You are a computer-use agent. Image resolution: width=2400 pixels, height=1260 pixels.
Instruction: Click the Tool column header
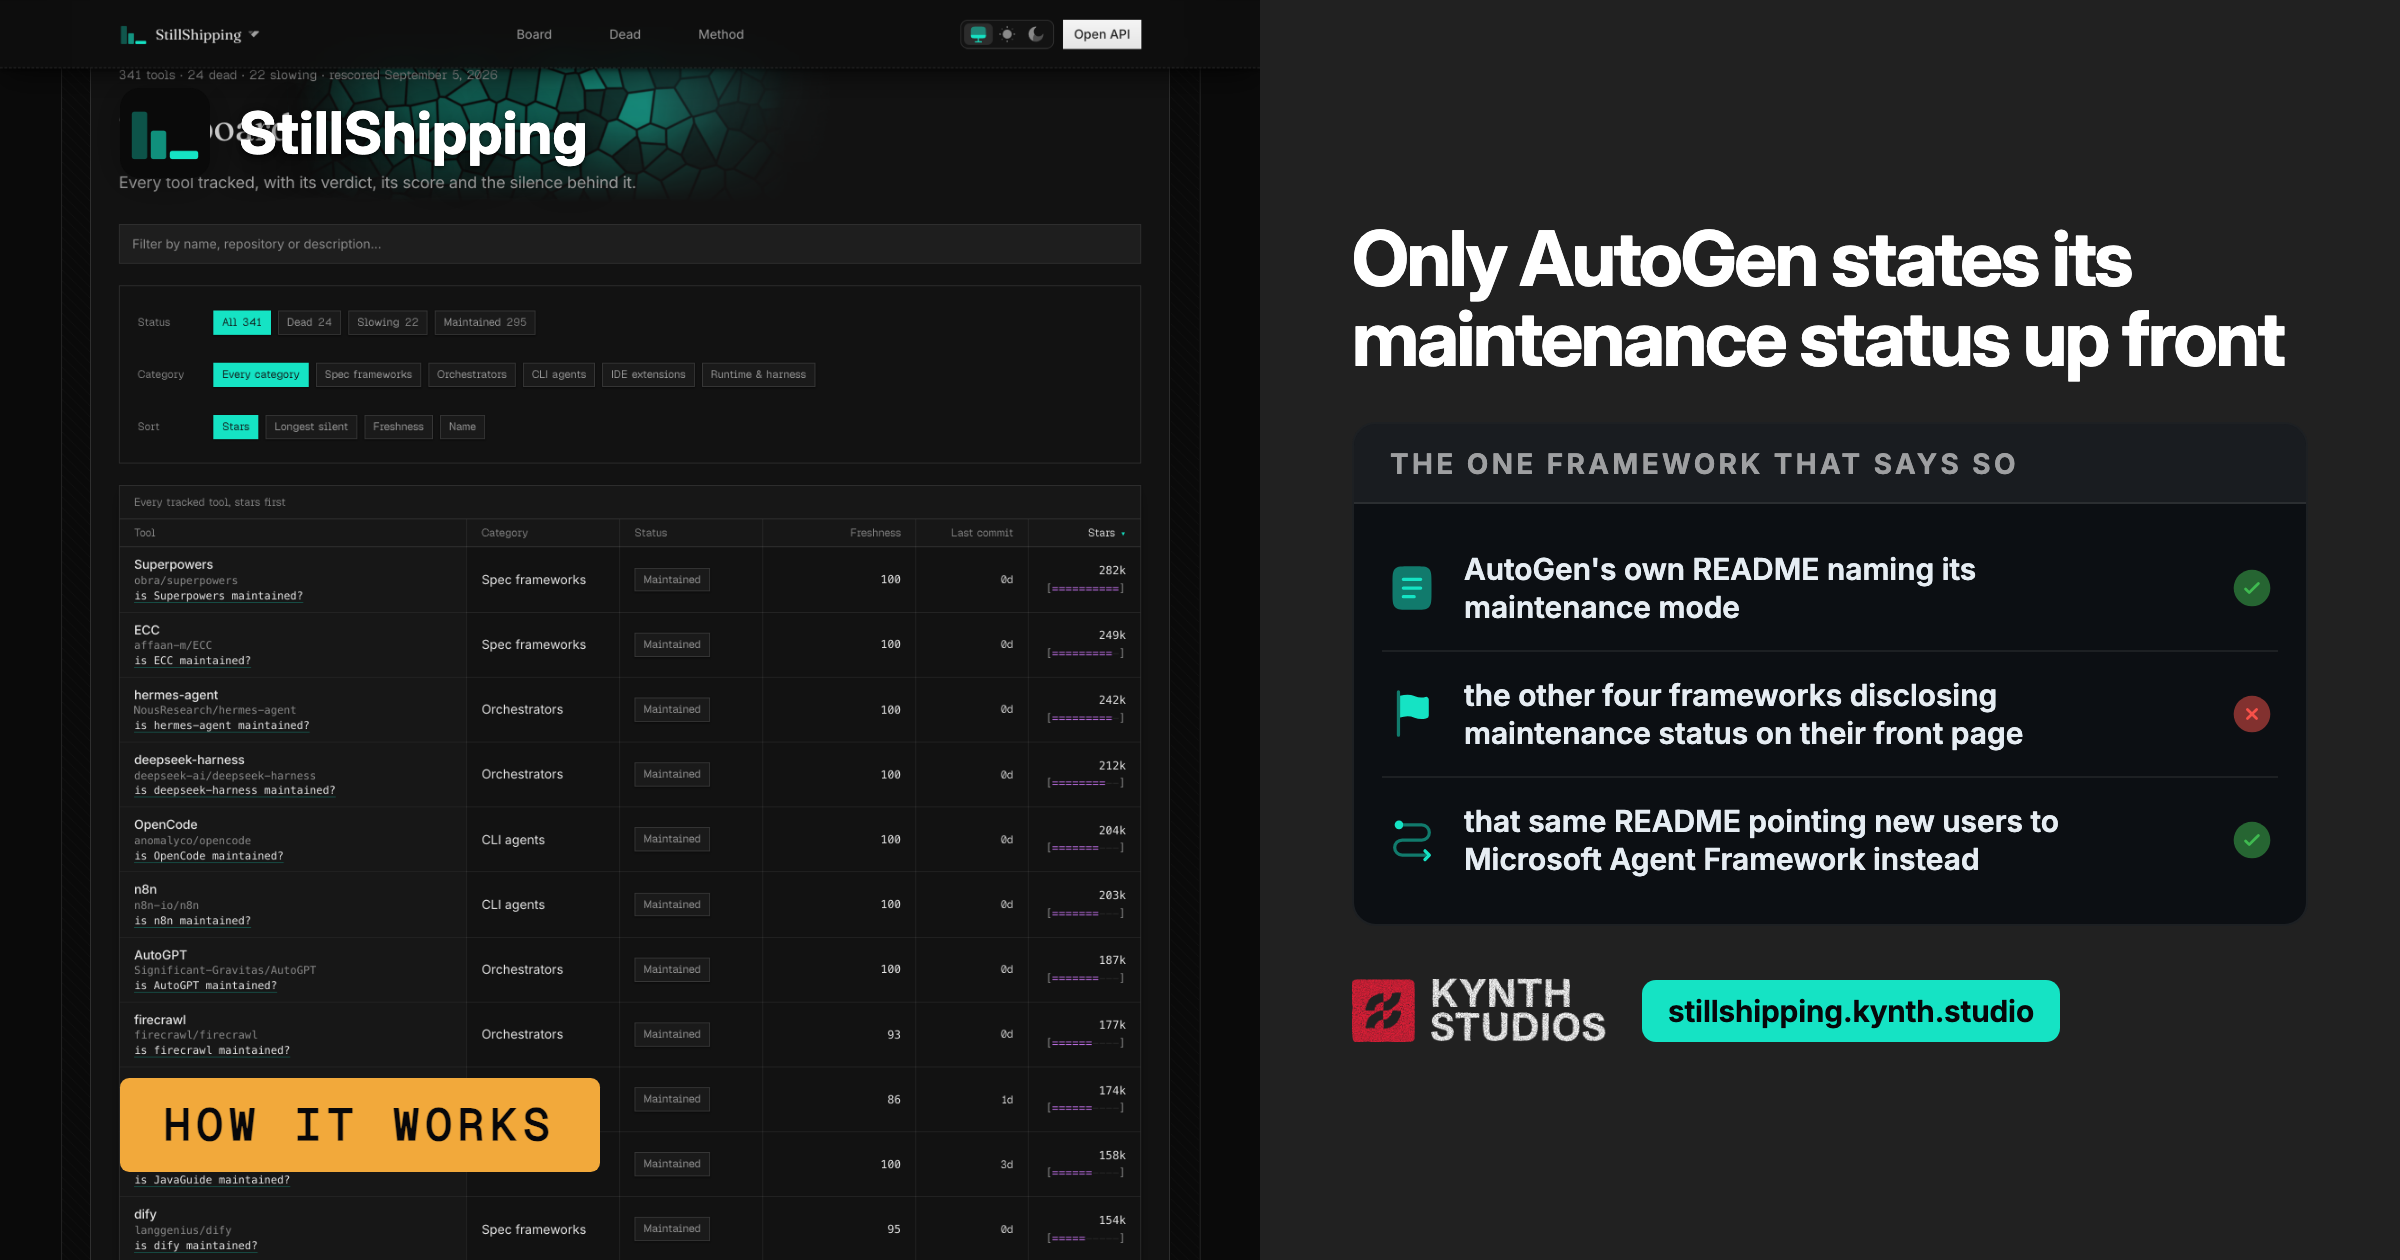145,533
